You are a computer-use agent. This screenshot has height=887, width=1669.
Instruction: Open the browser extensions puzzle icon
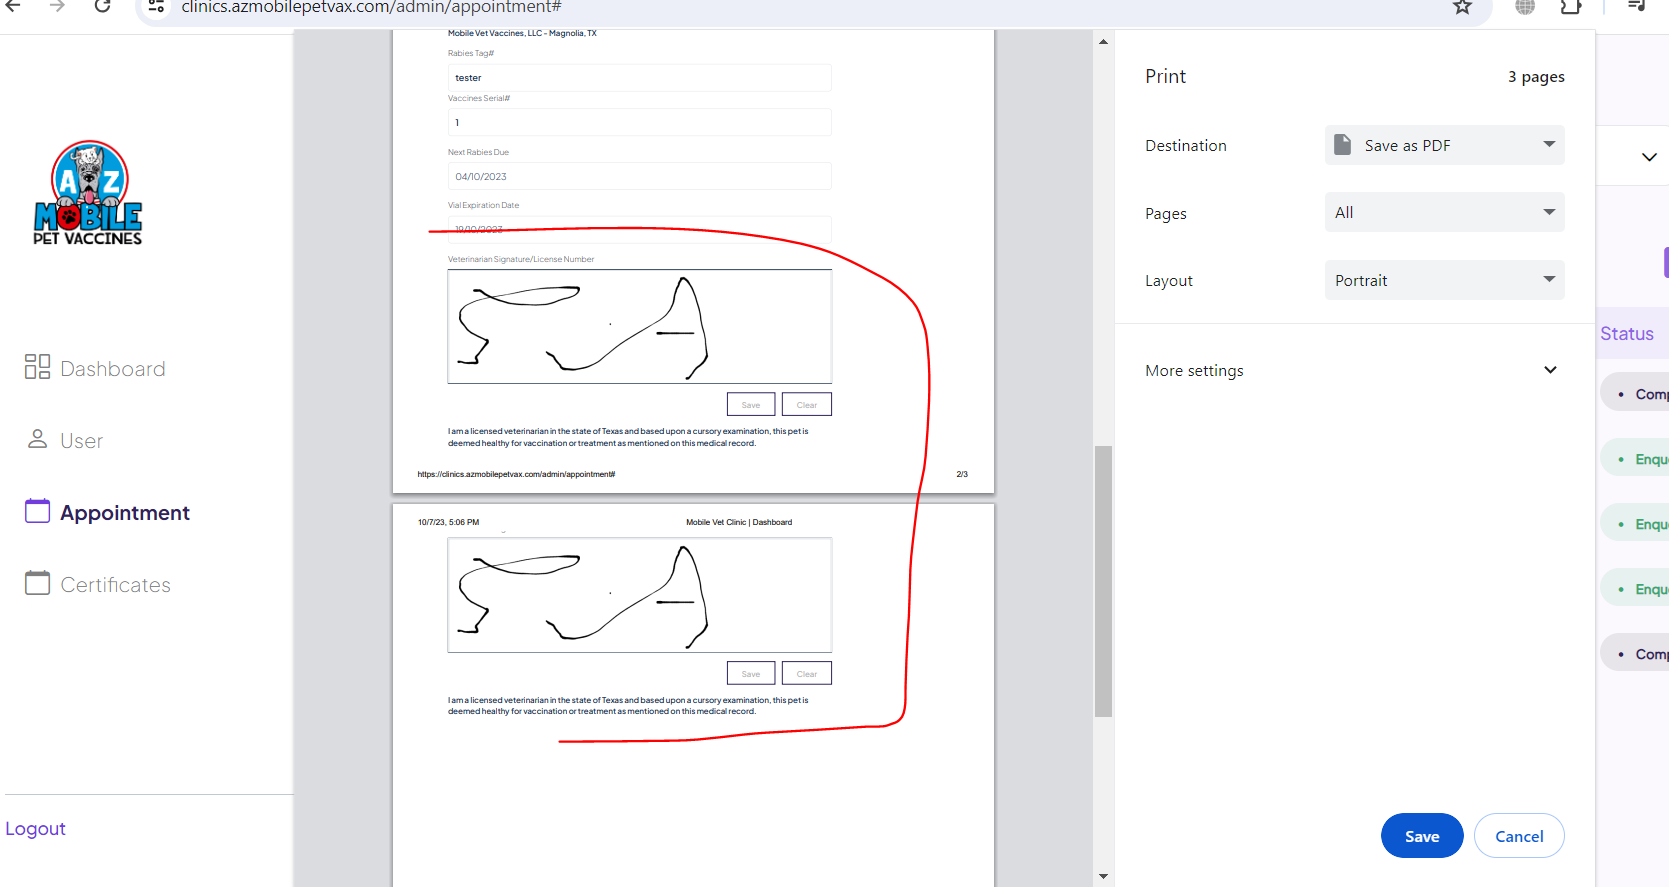pyautogui.click(x=1571, y=7)
